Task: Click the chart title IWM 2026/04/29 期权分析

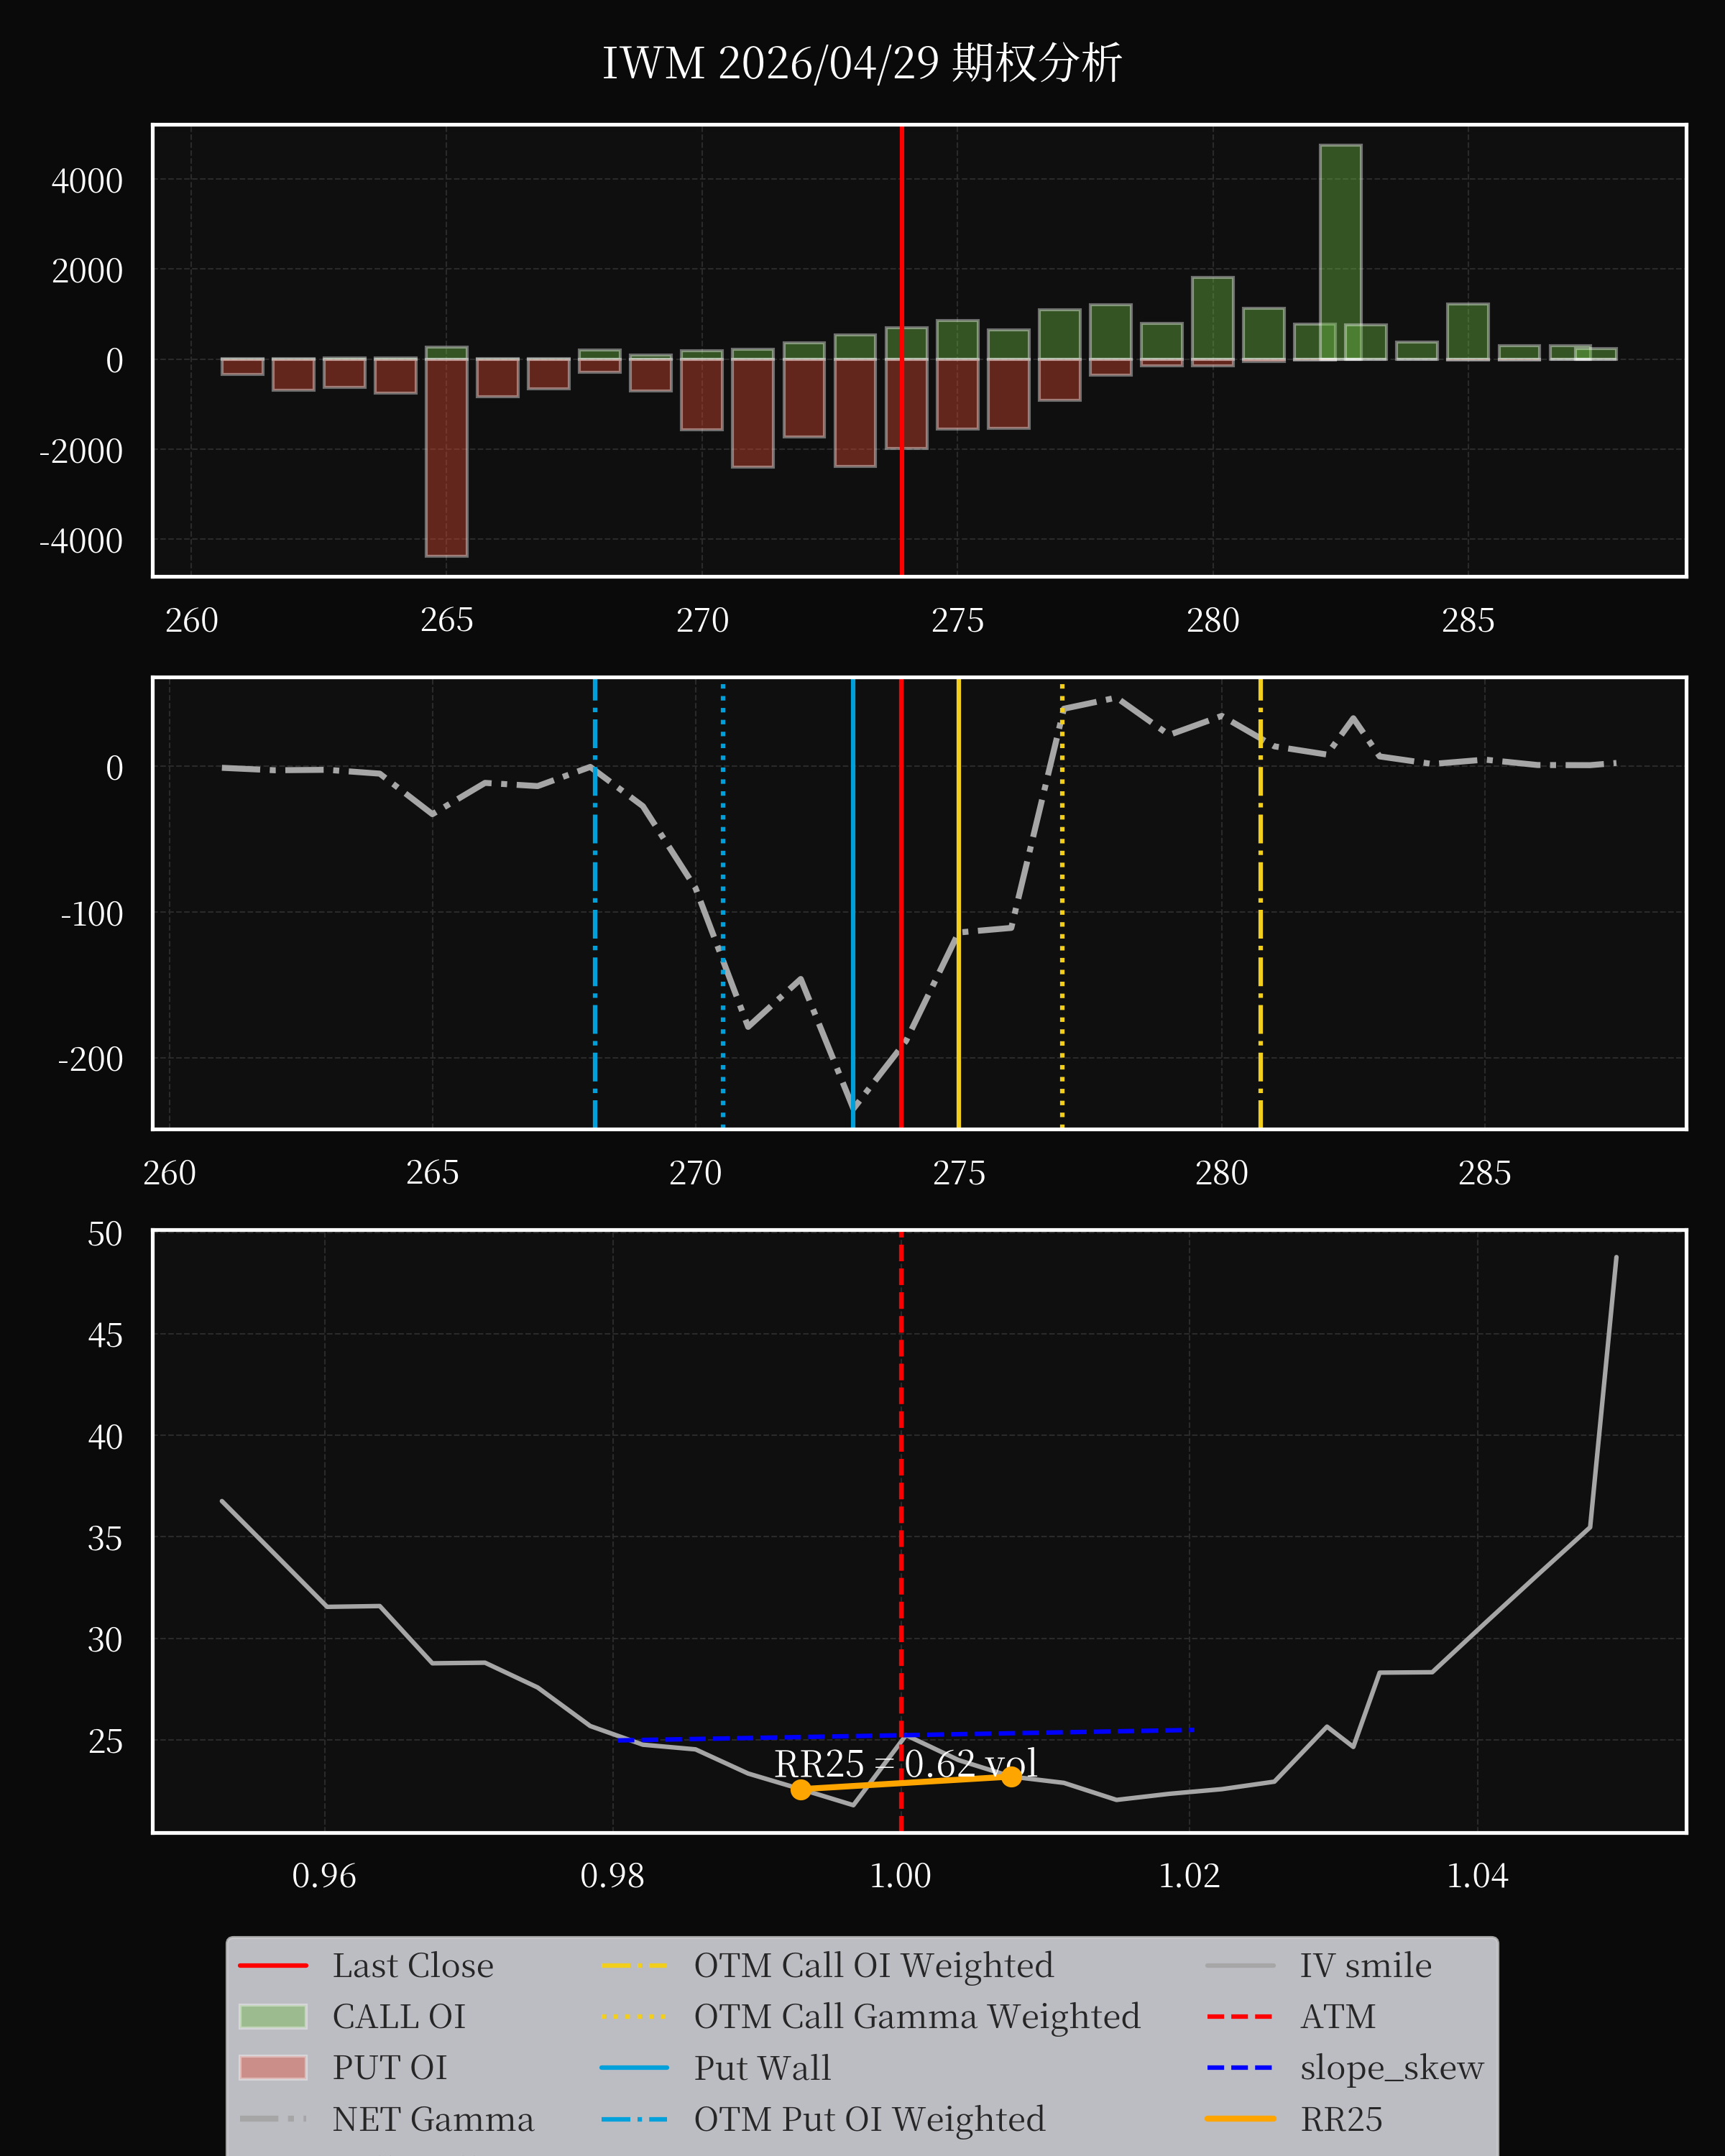Action: click(x=862, y=63)
